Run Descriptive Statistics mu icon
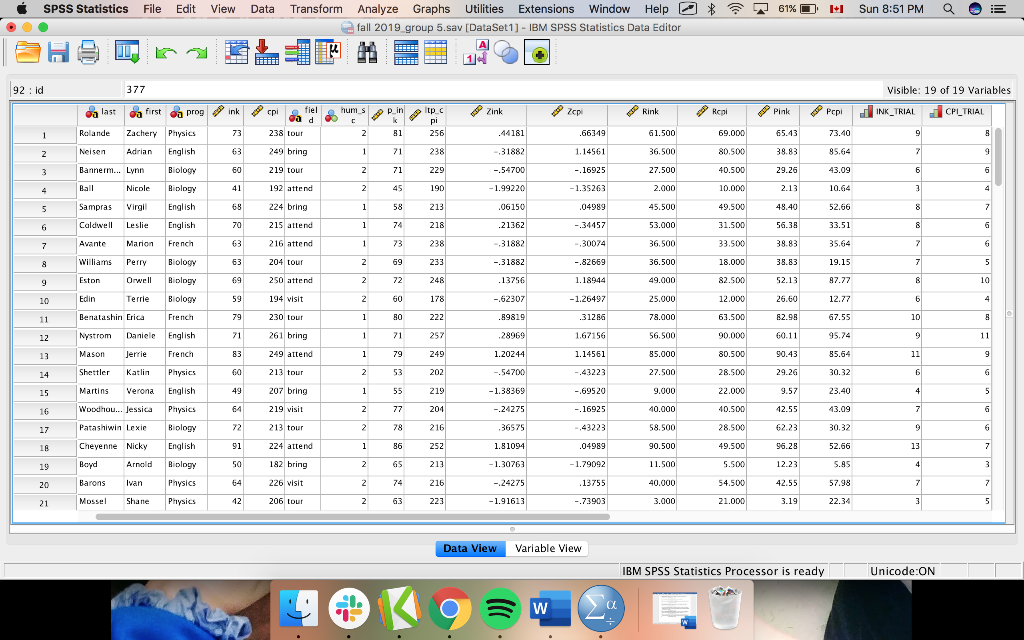 click(328, 52)
